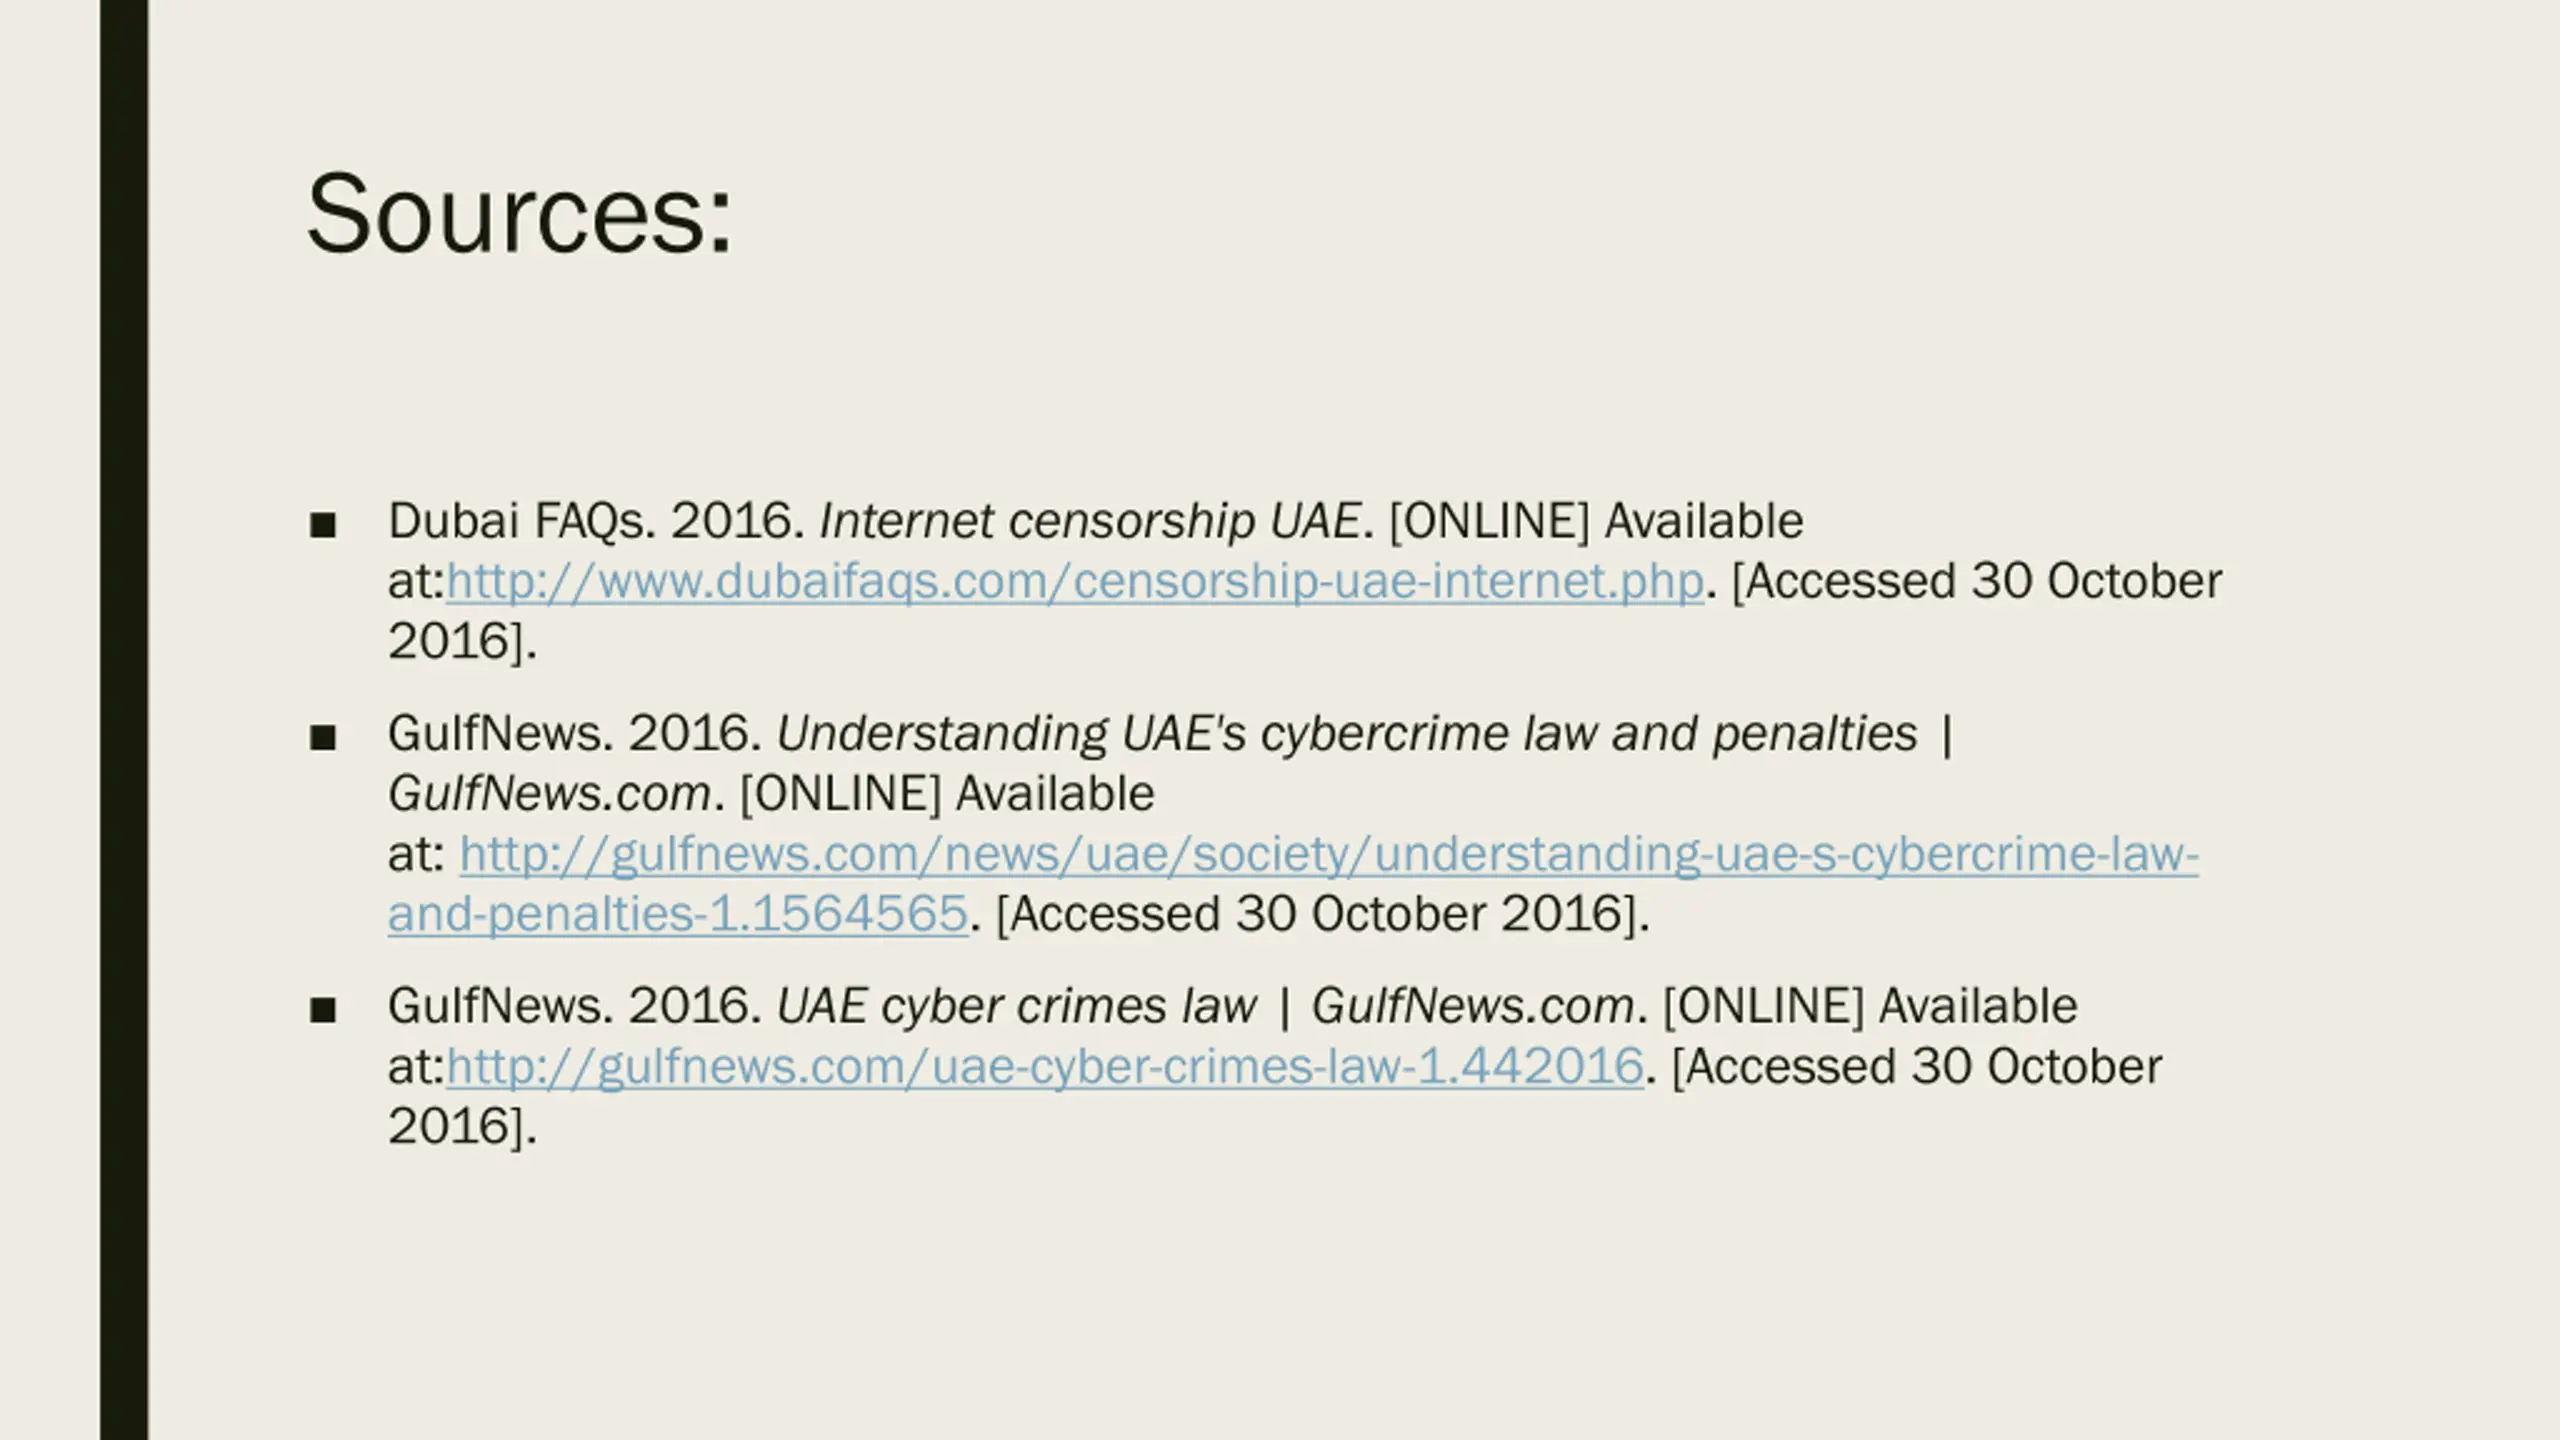This screenshot has height=1440, width=2560.
Task: Click the italic title "UAE cyber crimes law"
Action: pos(1016,1006)
